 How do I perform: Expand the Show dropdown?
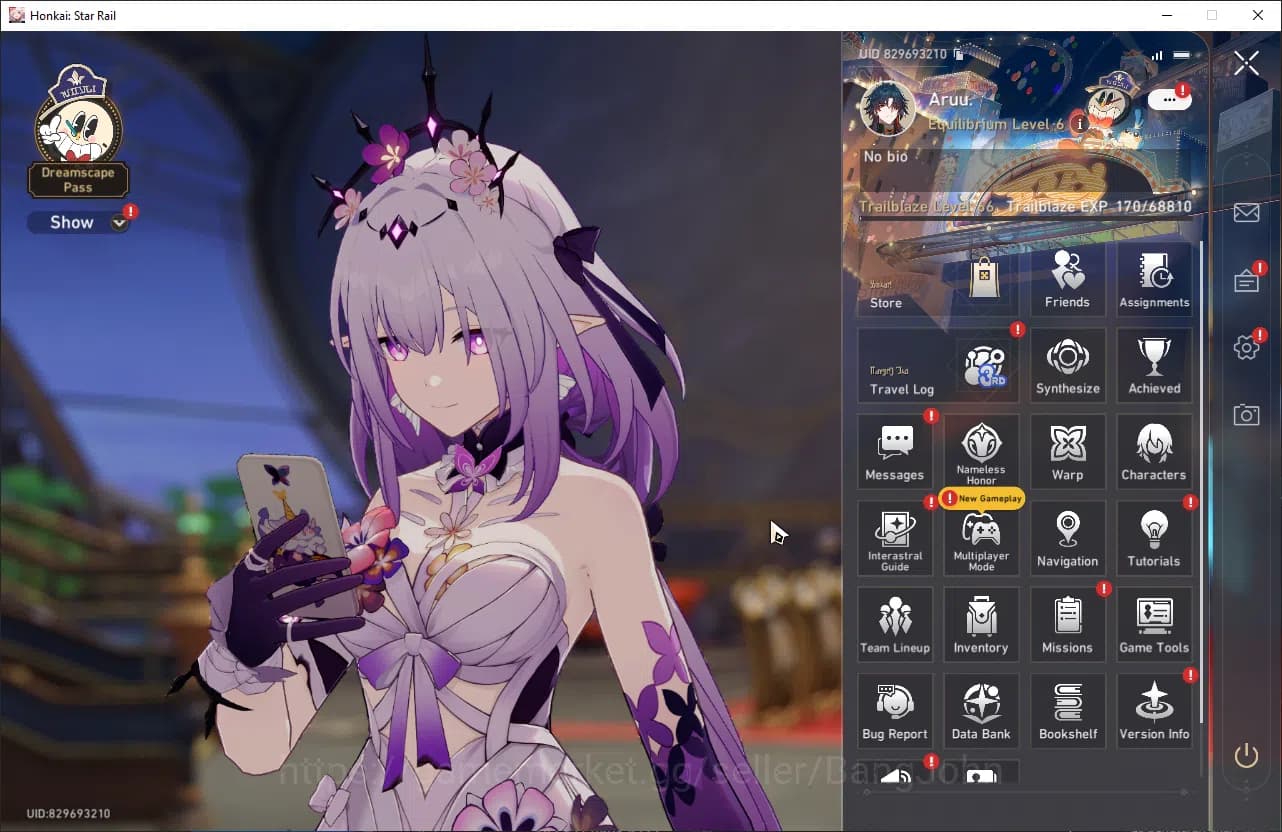tap(78, 223)
